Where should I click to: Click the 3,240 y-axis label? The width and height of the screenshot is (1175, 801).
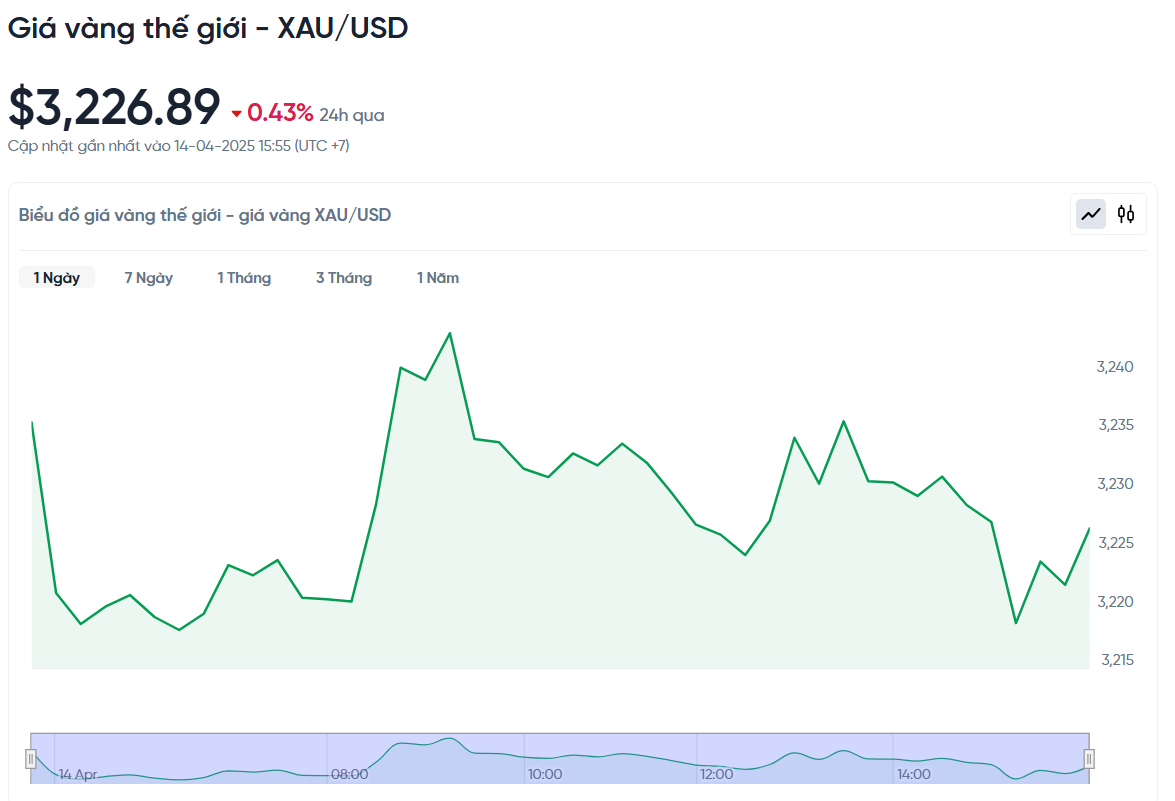[1115, 366]
